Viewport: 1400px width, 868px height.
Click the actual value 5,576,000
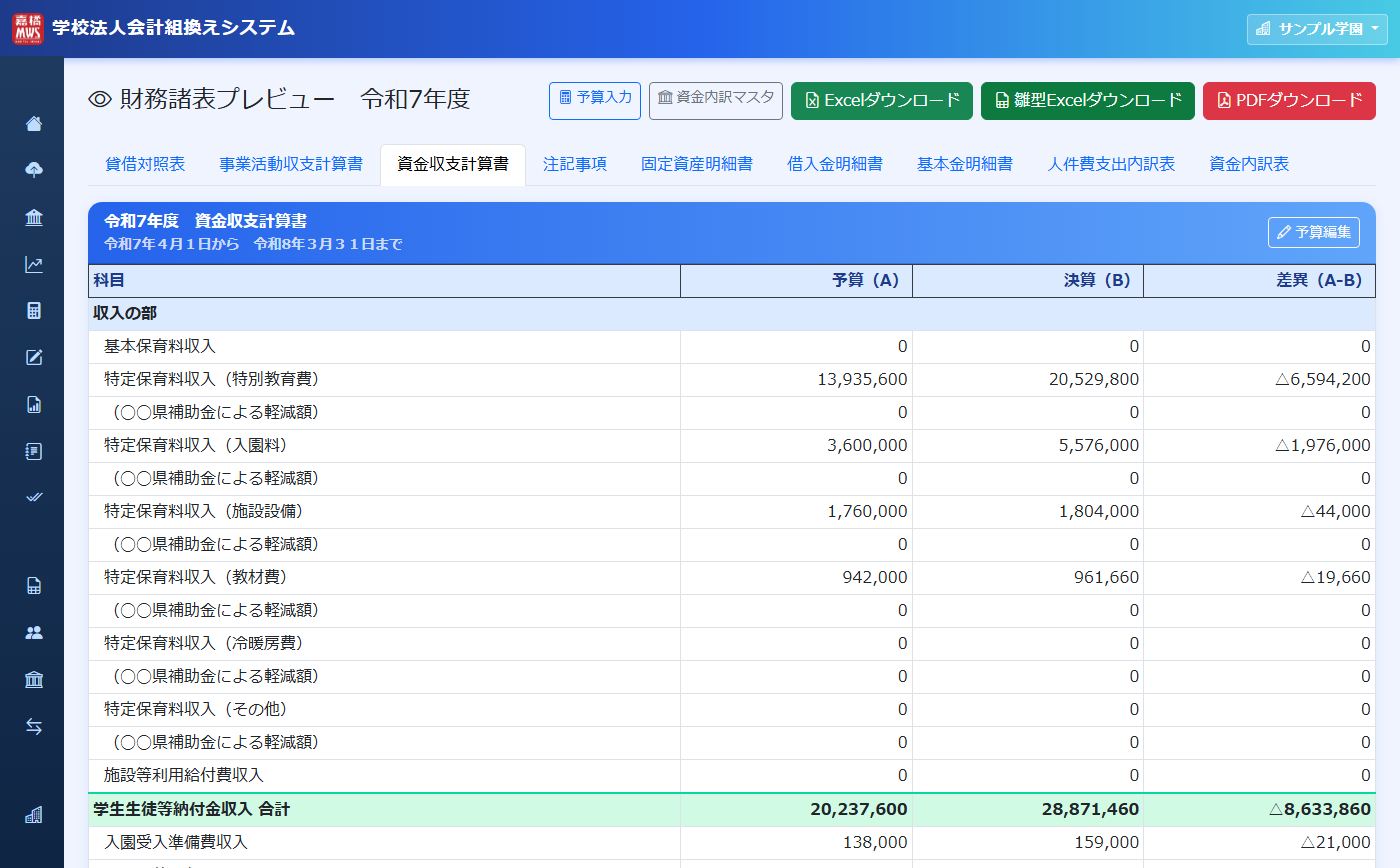tap(1098, 446)
